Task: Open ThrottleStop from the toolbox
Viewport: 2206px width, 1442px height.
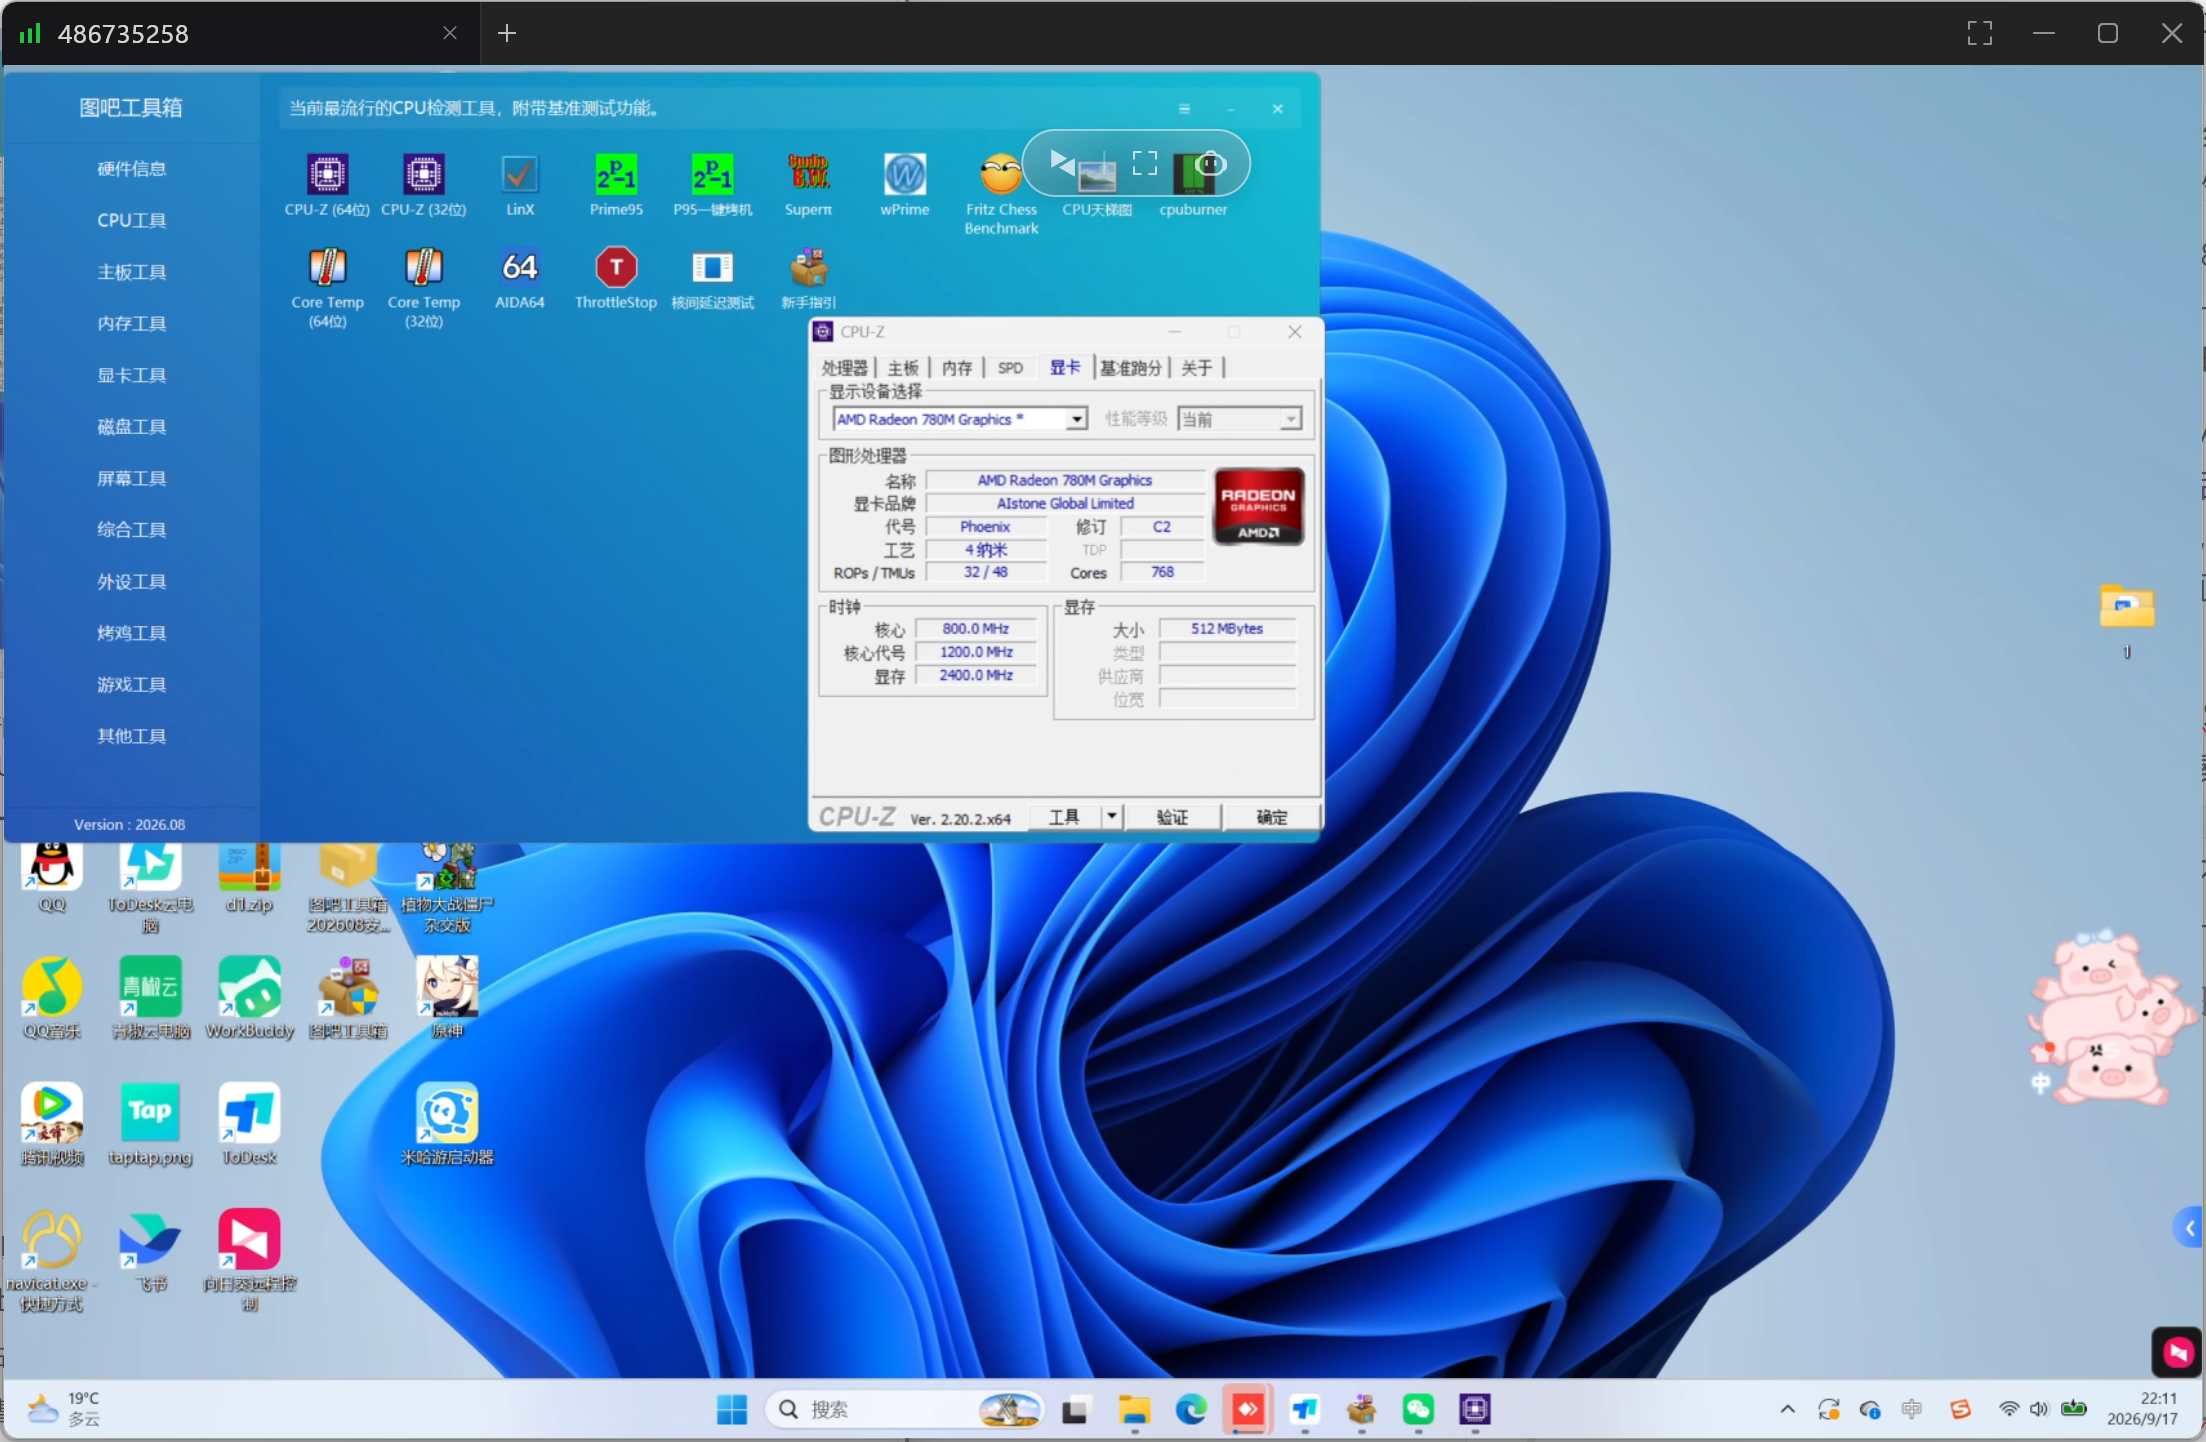Action: [616, 278]
